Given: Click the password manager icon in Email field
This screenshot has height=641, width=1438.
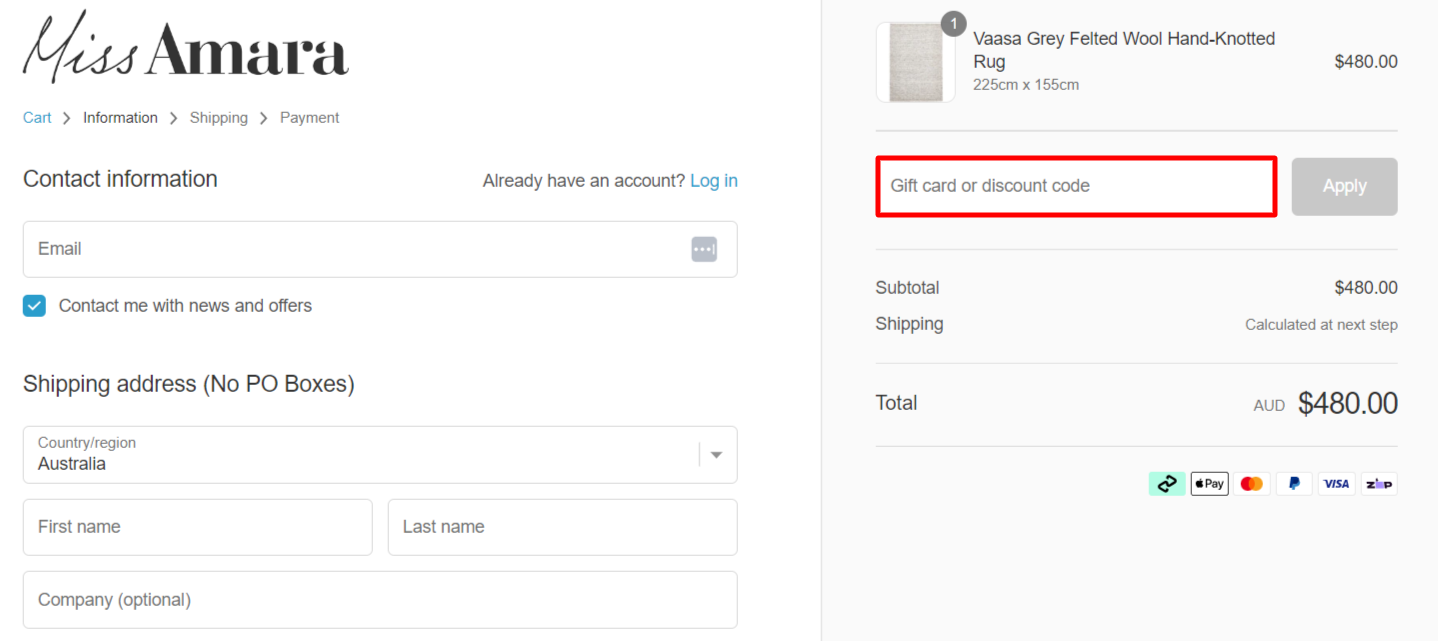Looking at the screenshot, I should (x=704, y=249).
